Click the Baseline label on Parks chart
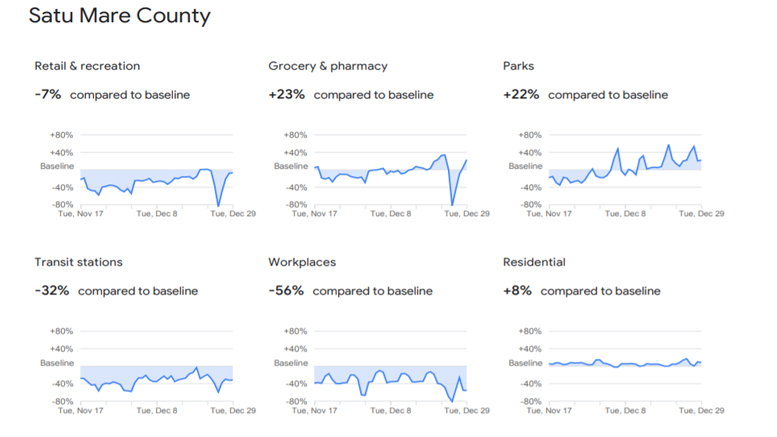The height and width of the screenshot is (437, 777). click(525, 166)
